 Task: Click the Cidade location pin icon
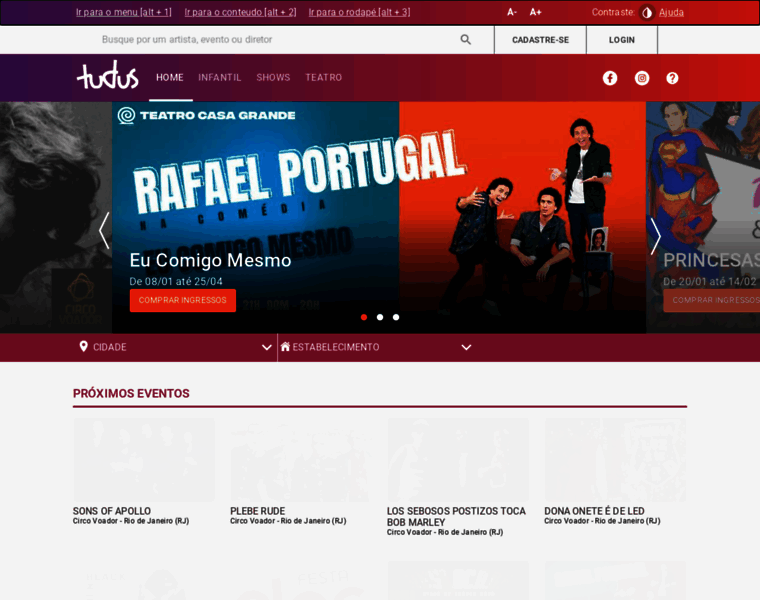click(83, 346)
